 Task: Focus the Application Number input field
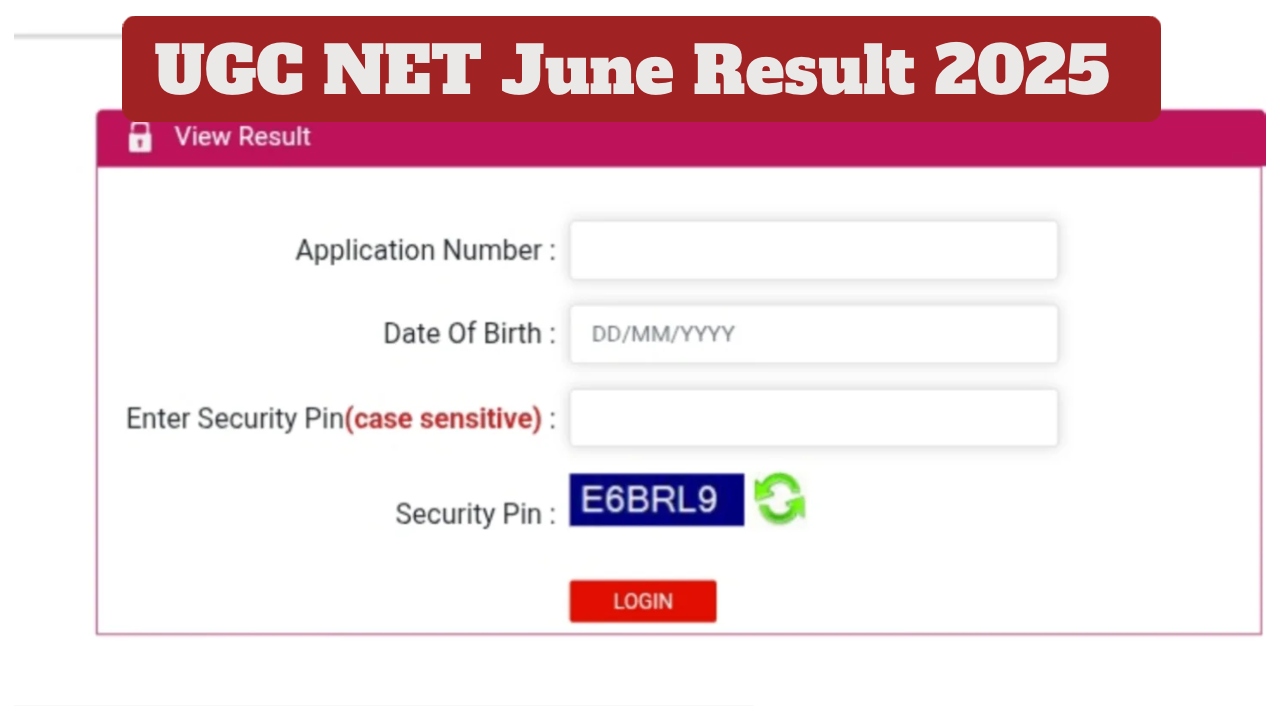coord(813,250)
